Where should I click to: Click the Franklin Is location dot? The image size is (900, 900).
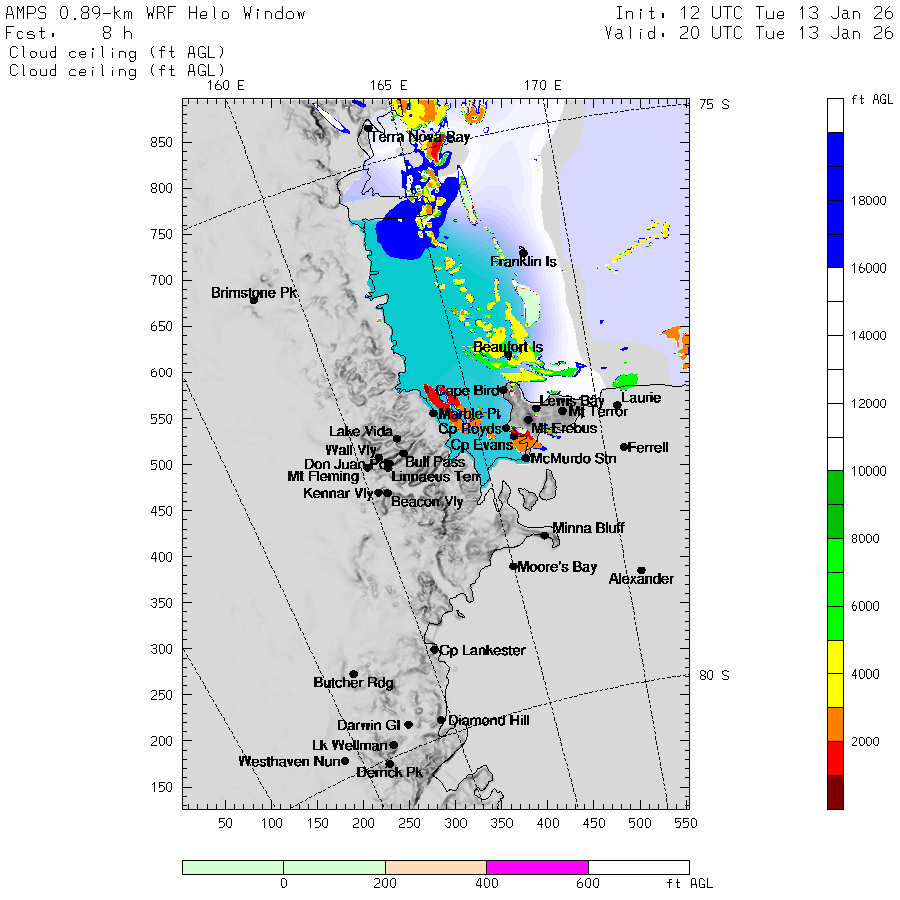tap(523, 253)
